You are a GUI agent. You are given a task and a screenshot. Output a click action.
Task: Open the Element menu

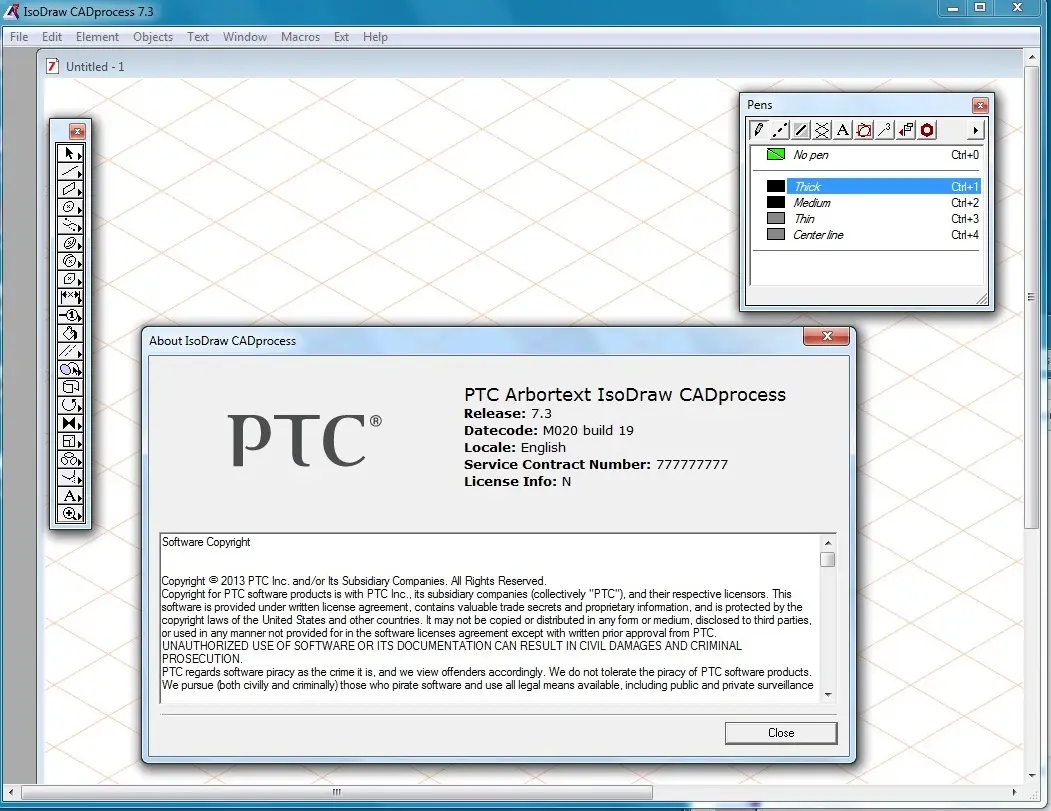pos(97,37)
